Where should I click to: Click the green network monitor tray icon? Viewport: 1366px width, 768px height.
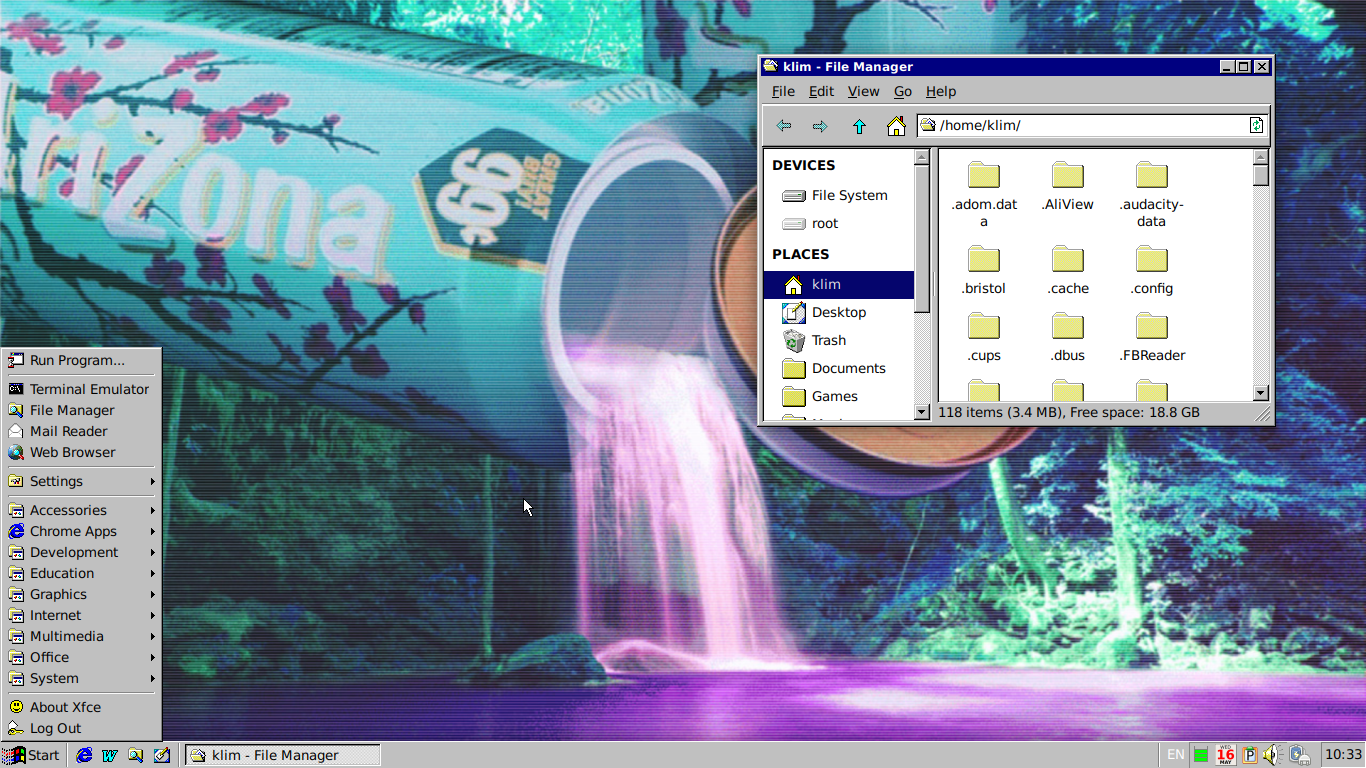click(1201, 755)
